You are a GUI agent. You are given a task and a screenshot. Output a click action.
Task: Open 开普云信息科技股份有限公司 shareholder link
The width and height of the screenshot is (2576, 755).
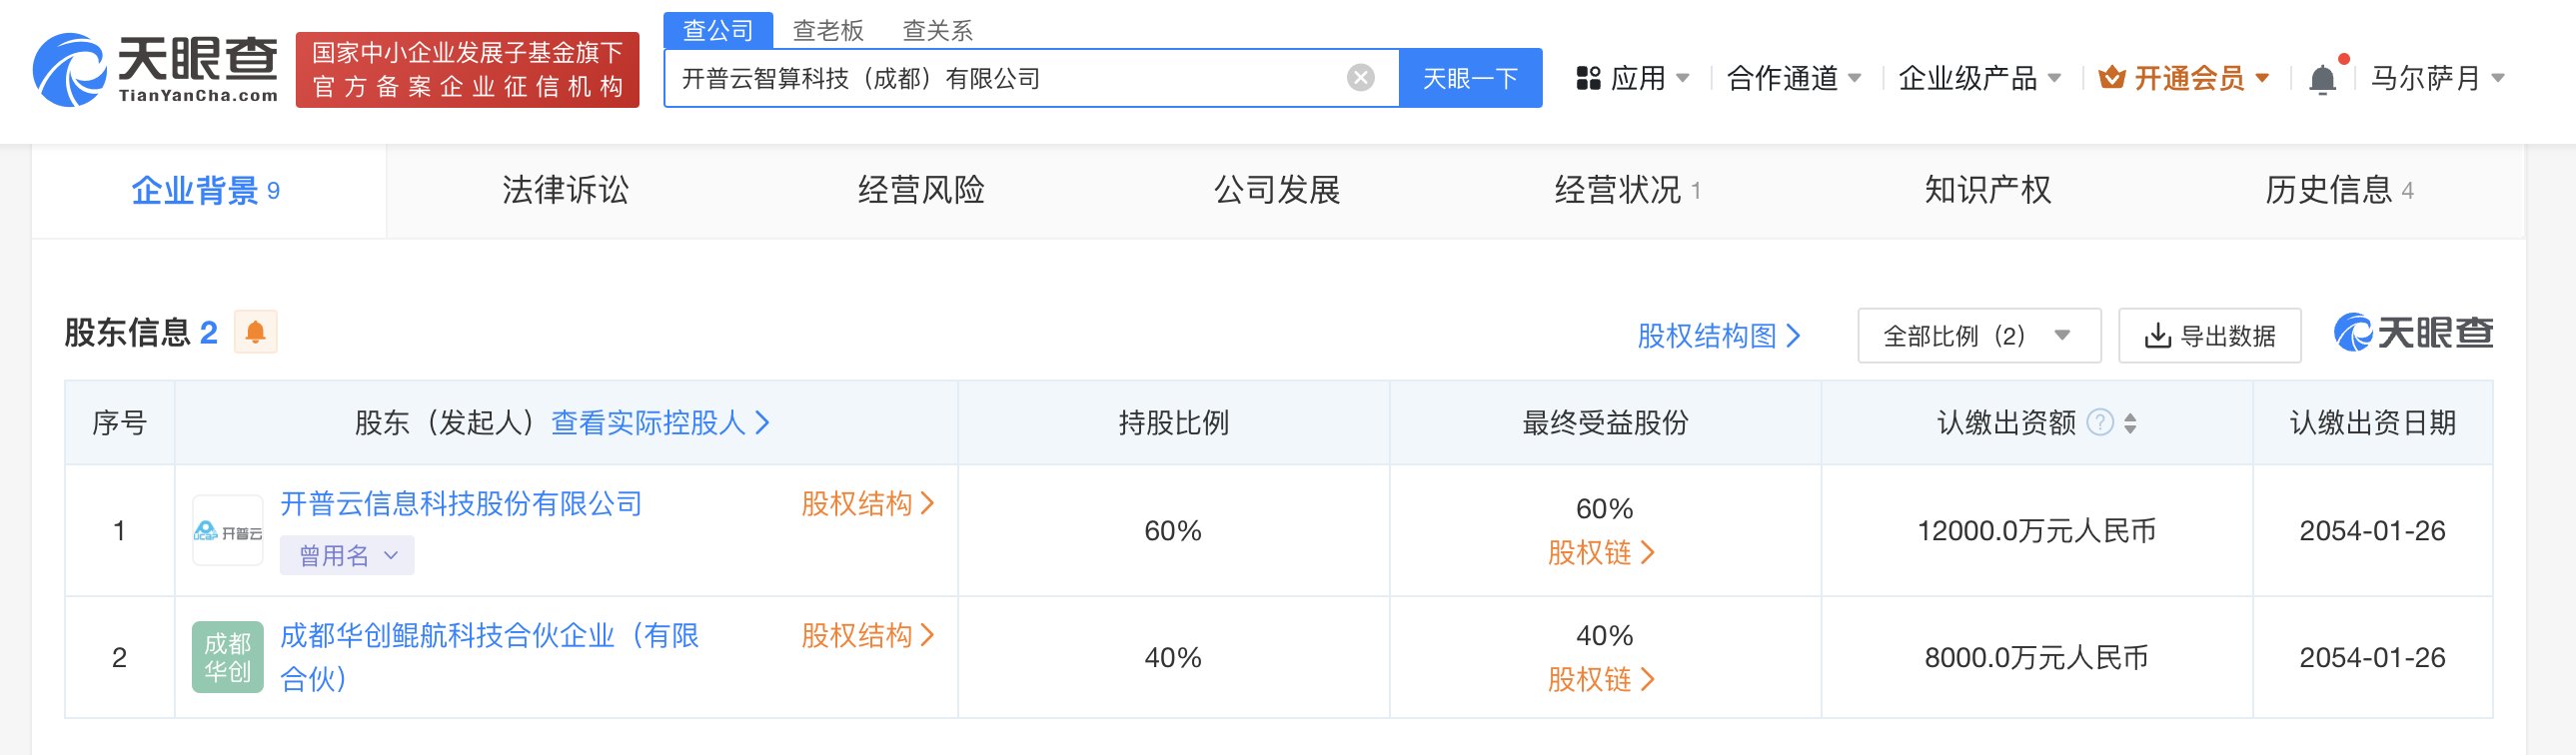[461, 503]
